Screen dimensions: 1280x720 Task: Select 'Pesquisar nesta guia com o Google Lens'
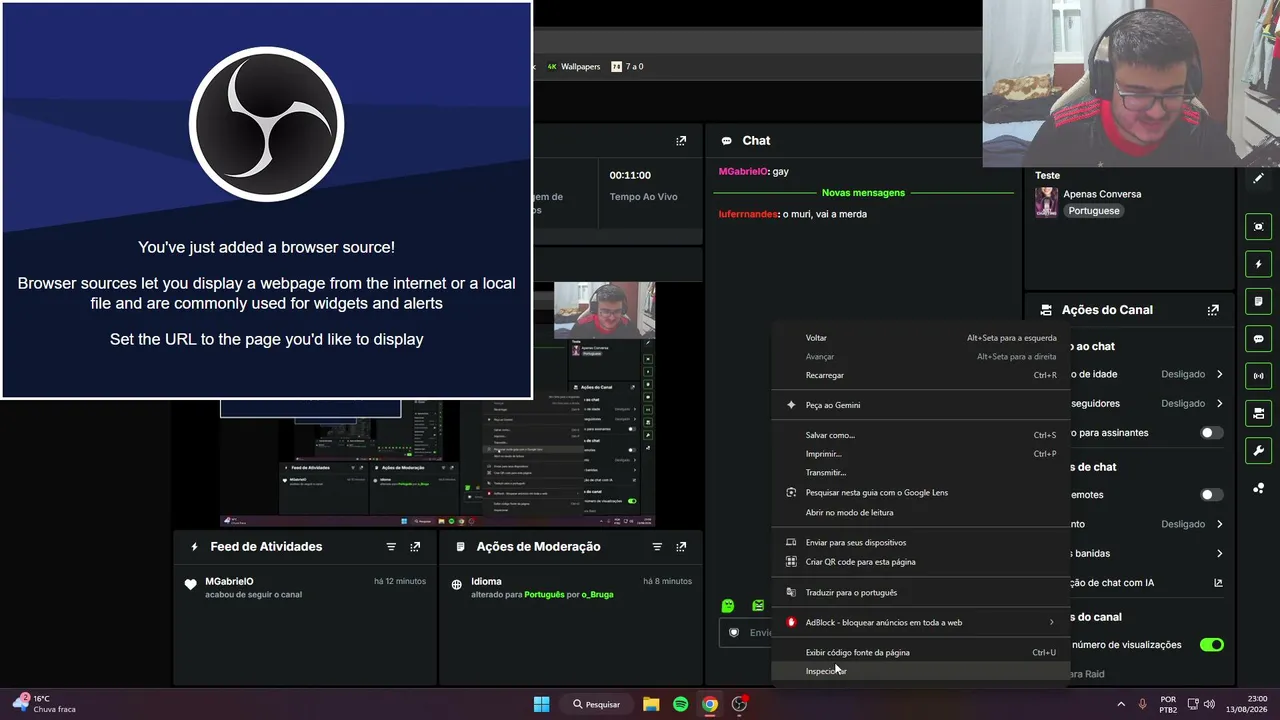pyautogui.click(x=920, y=492)
